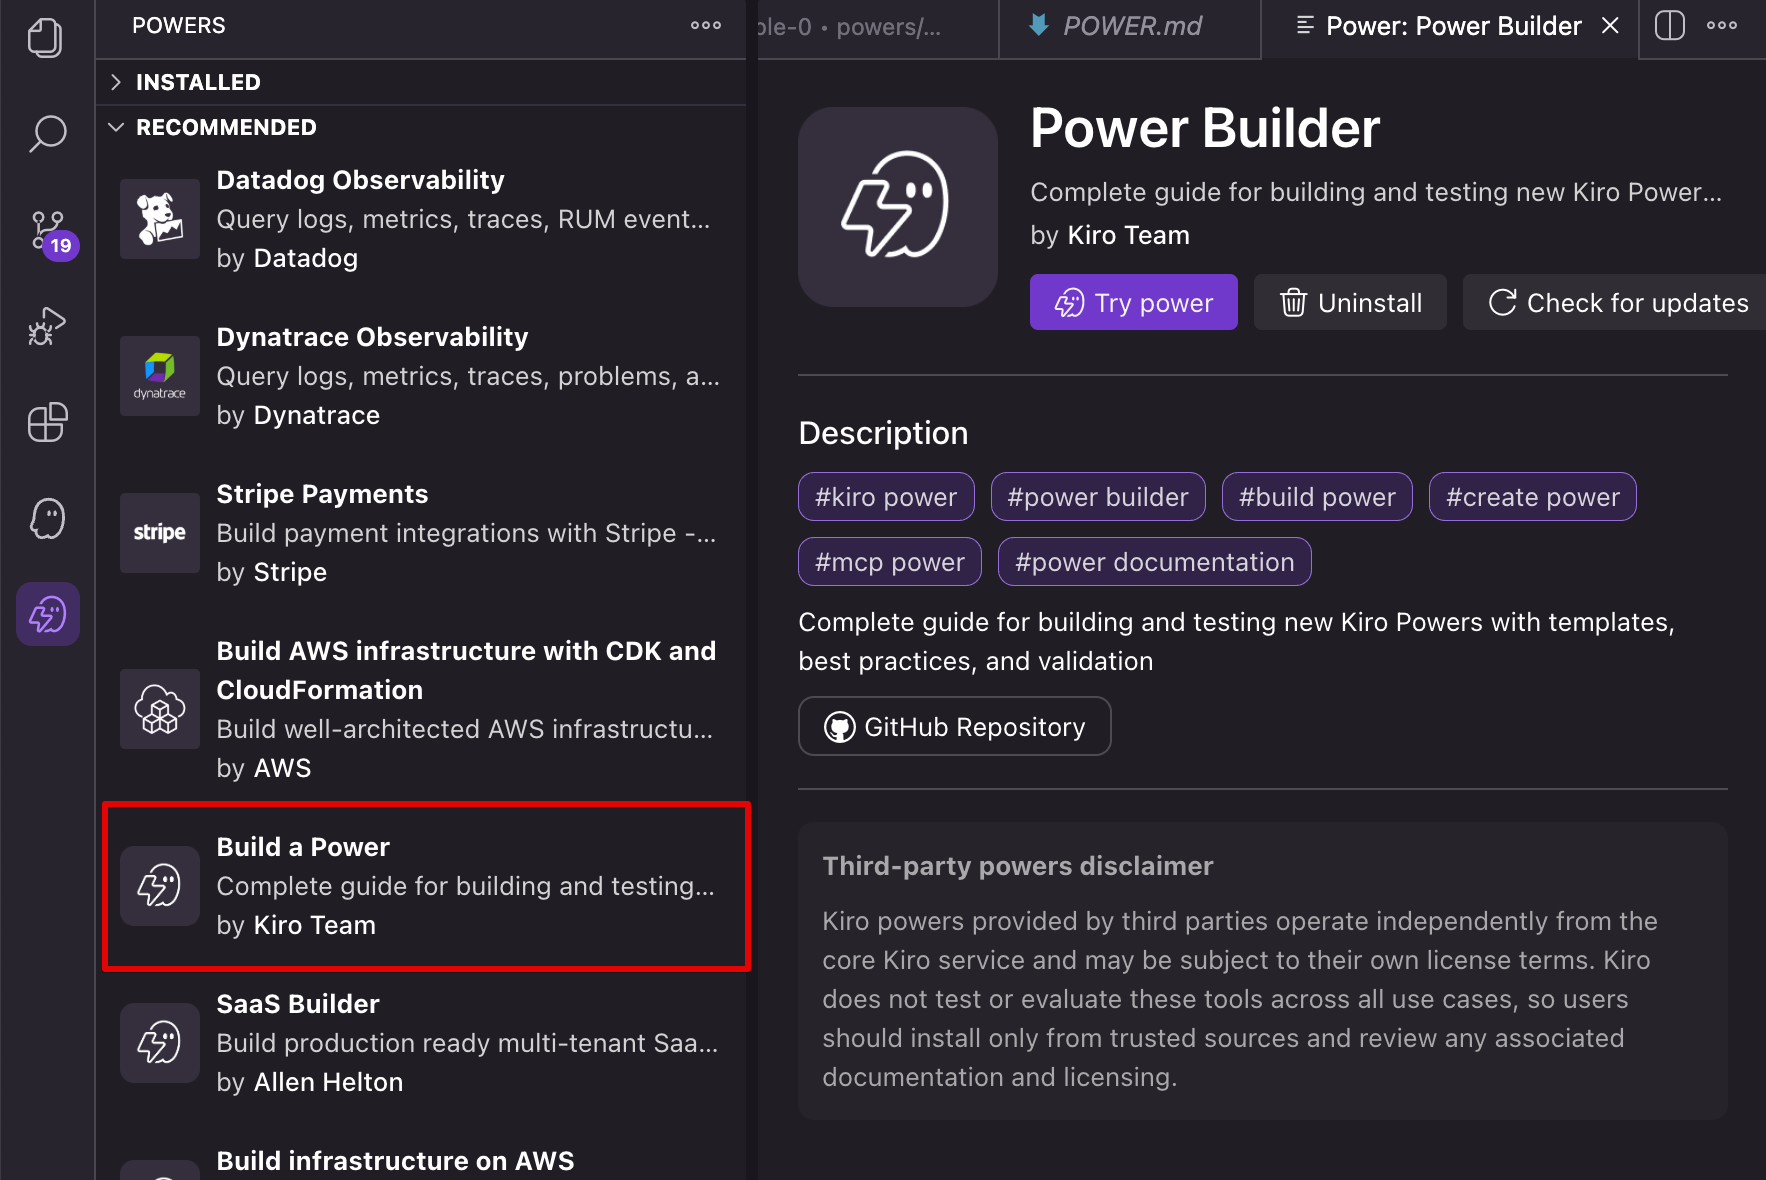The width and height of the screenshot is (1766, 1180).
Task: Select the Power: Power Builder tab
Action: click(x=1452, y=27)
